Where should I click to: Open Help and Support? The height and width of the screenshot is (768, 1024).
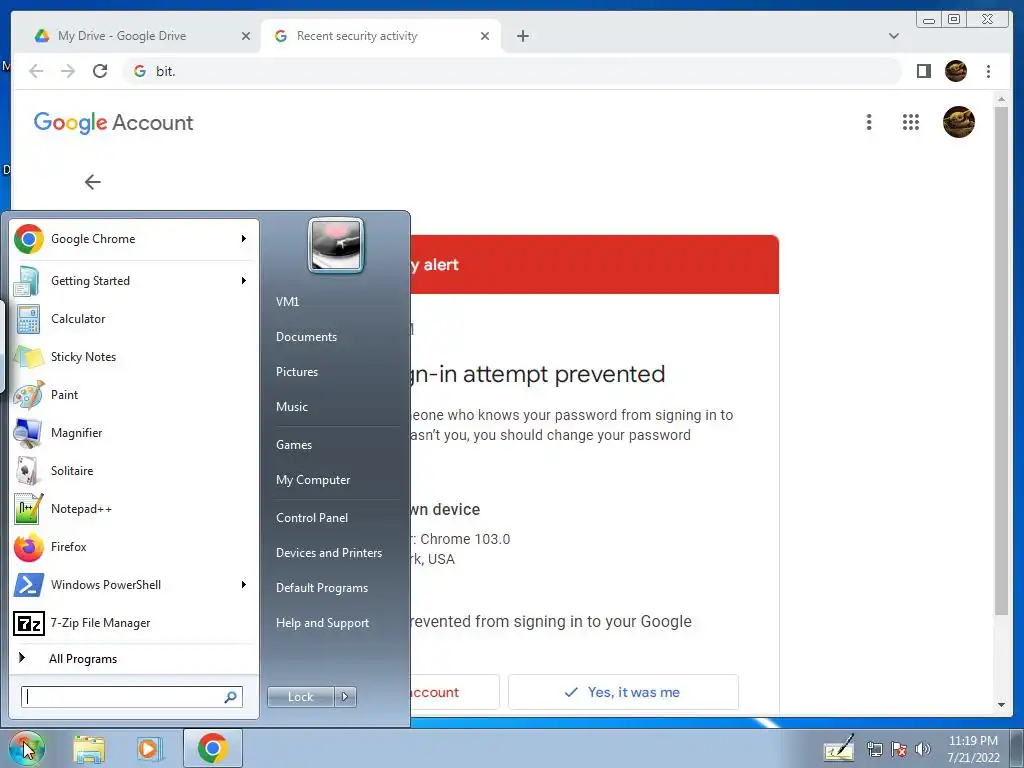coord(323,623)
